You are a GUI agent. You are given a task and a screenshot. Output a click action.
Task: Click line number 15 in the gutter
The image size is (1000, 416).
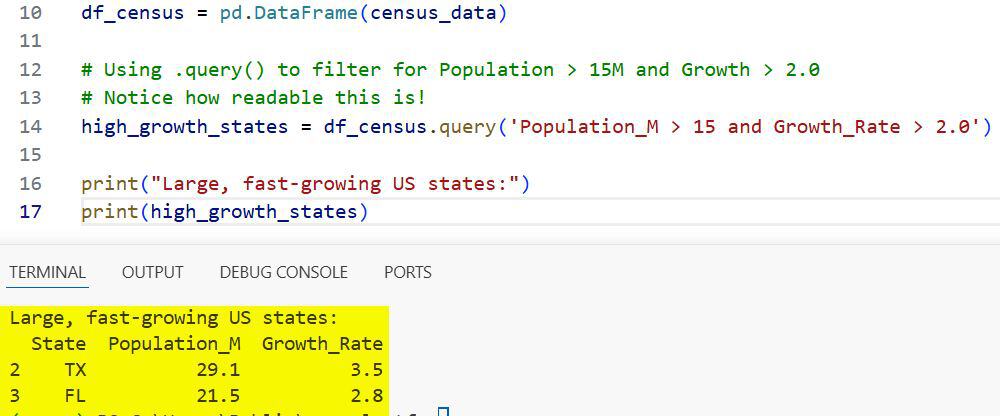[x=30, y=154]
